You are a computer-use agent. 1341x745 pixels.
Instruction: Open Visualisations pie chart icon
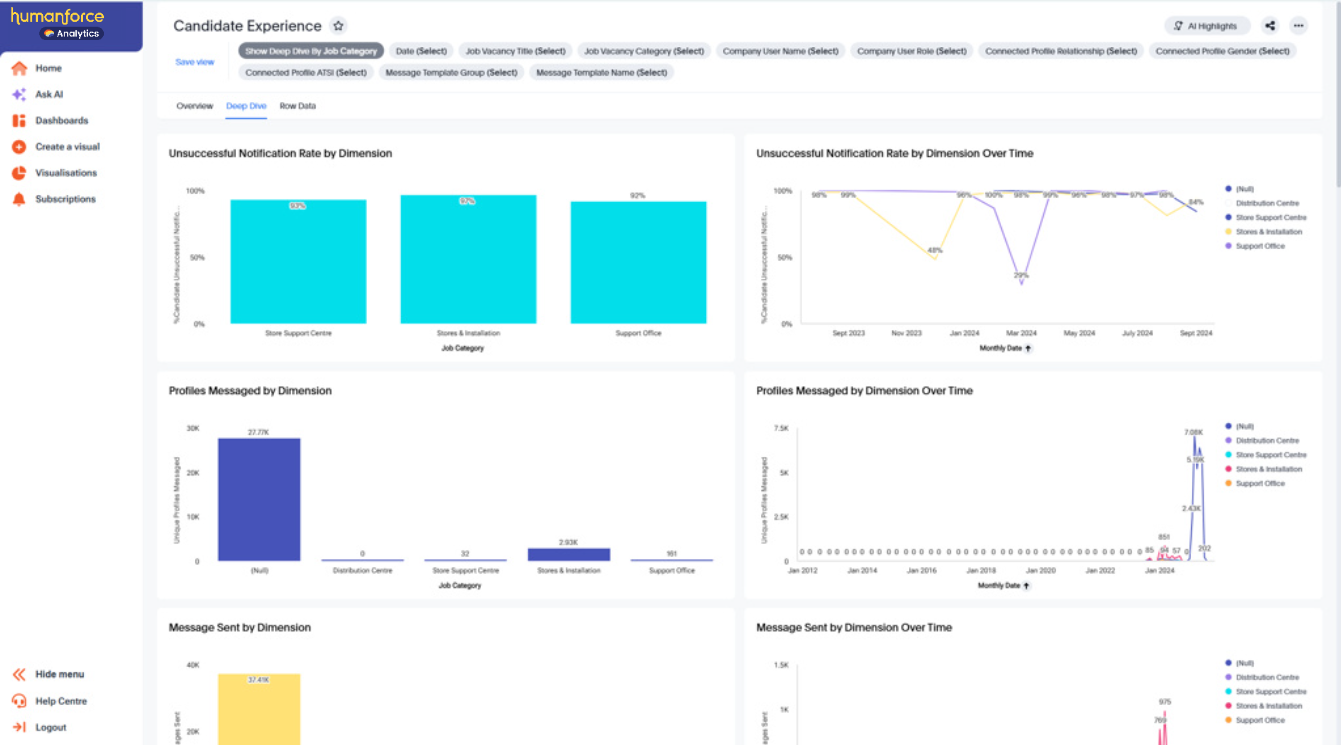(x=19, y=173)
